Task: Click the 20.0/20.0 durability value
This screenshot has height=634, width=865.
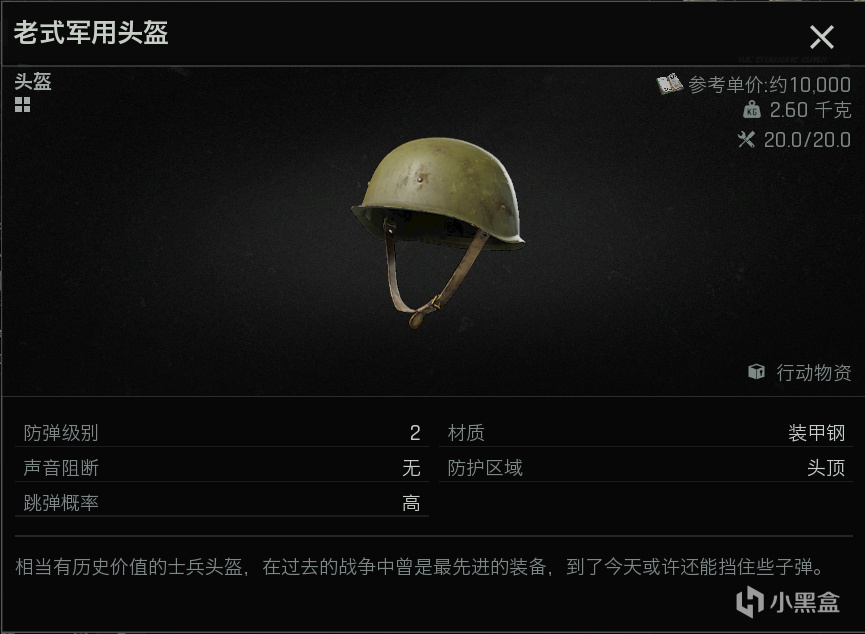Action: pyautogui.click(x=807, y=140)
